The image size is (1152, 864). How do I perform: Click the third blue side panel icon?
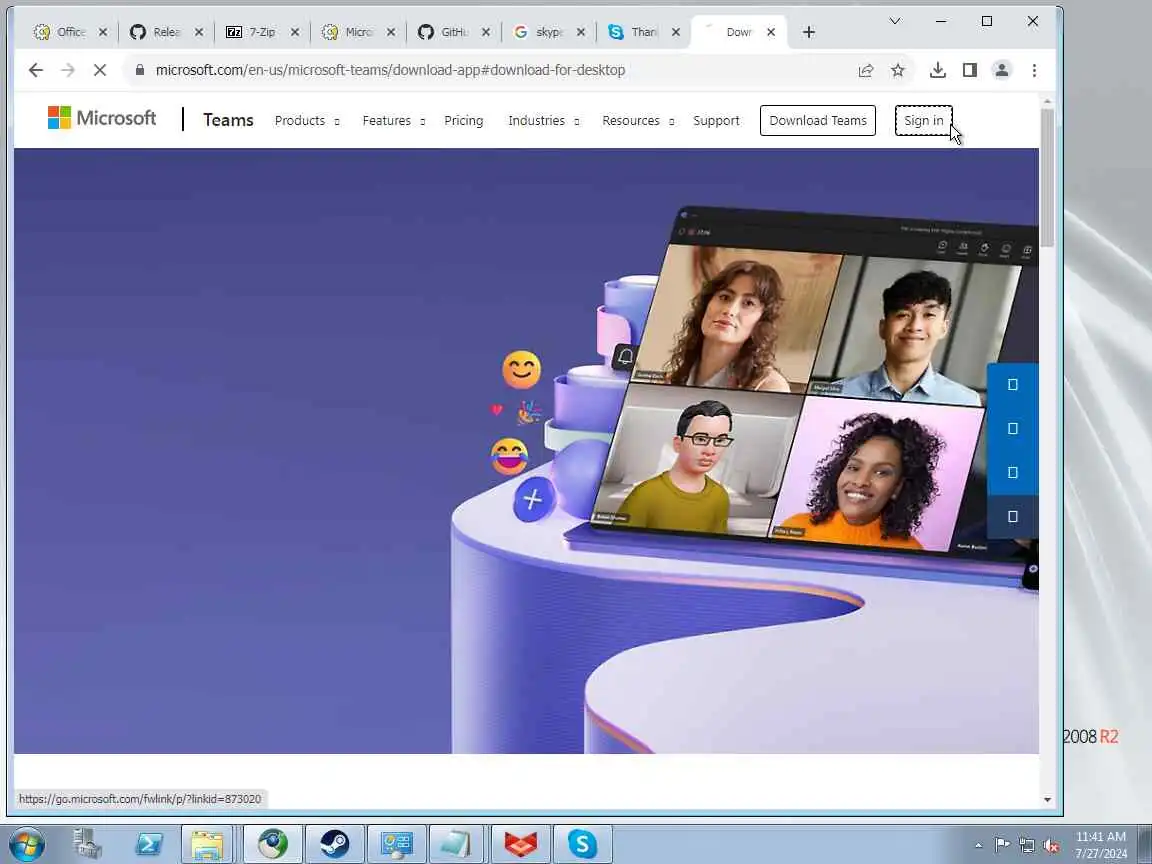[x=1012, y=472]
